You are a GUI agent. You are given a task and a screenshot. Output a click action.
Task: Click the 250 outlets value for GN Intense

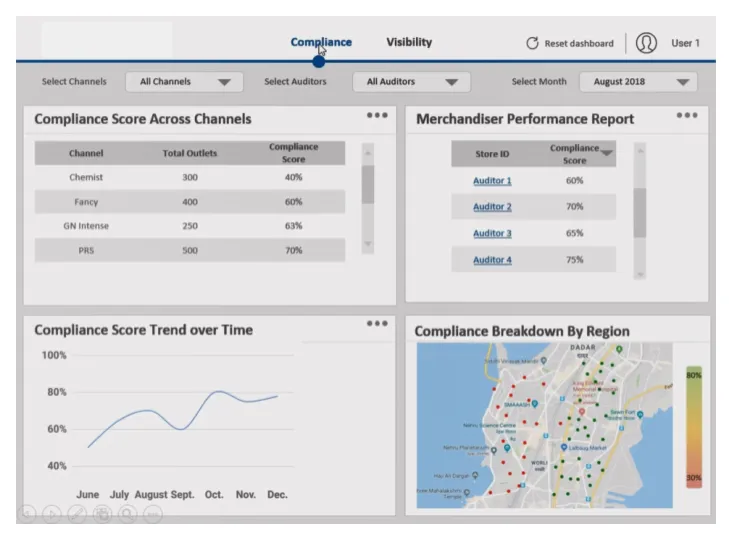click(190, 226)
